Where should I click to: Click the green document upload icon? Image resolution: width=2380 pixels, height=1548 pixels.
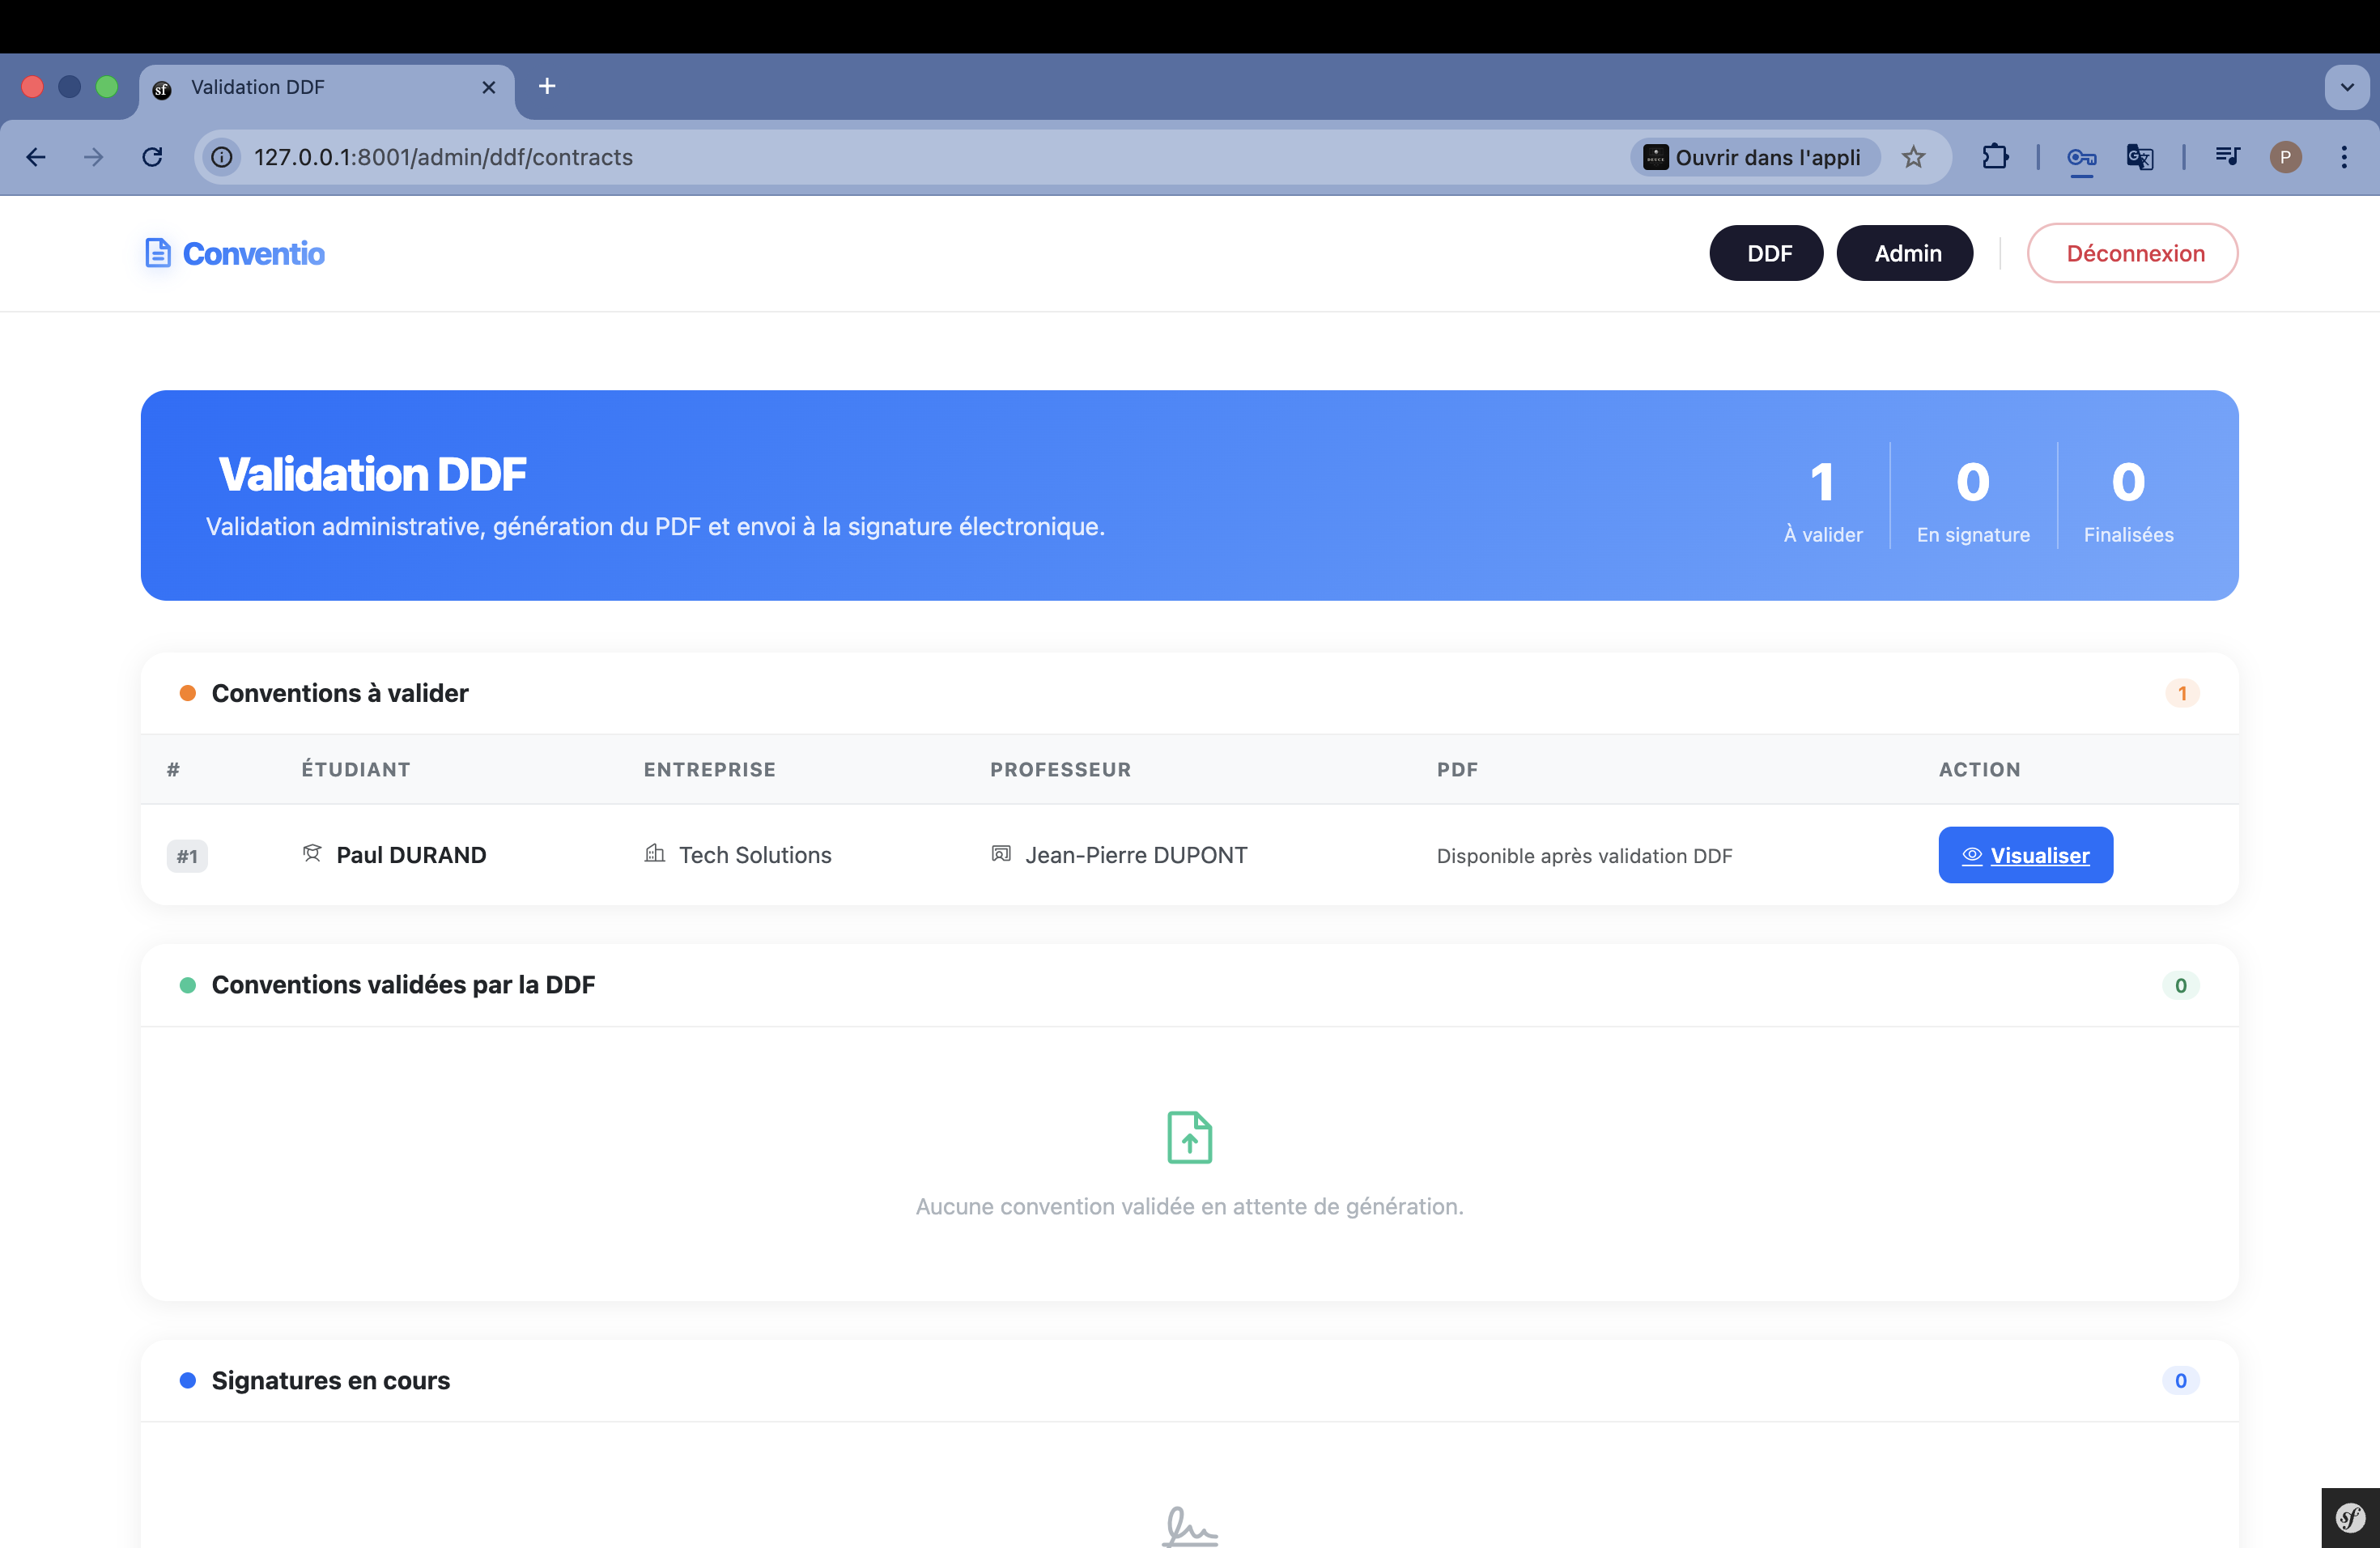click(1189, 1137)
